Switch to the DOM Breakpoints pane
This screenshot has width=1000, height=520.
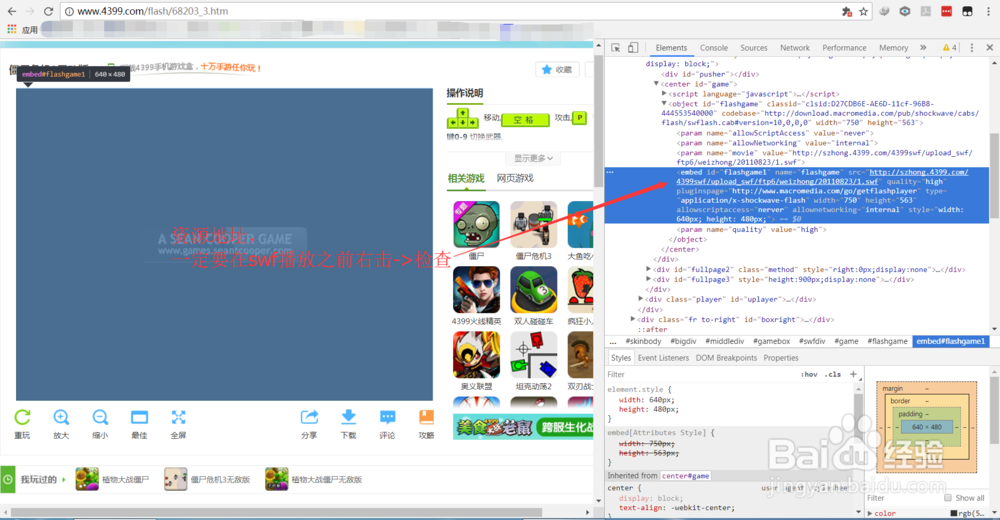(726, 358)
